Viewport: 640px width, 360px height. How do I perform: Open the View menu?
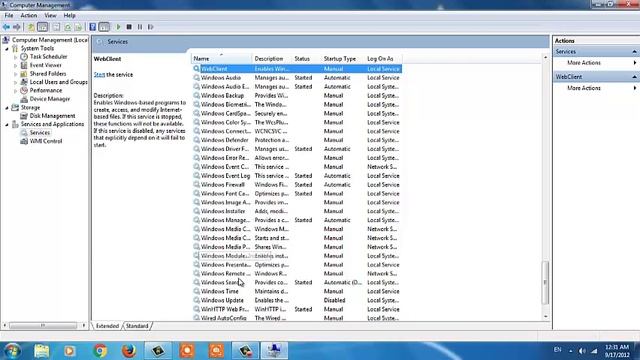pos(51,16)
